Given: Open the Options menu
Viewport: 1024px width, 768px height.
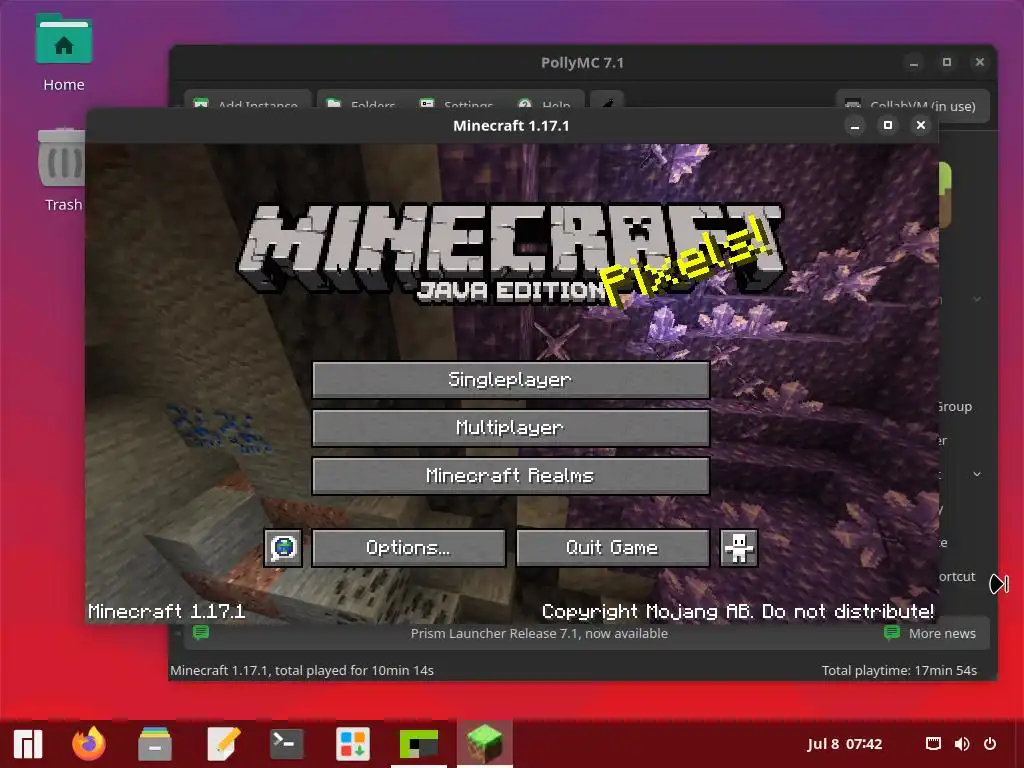Looking at the screenshot, I should point(408,547).
